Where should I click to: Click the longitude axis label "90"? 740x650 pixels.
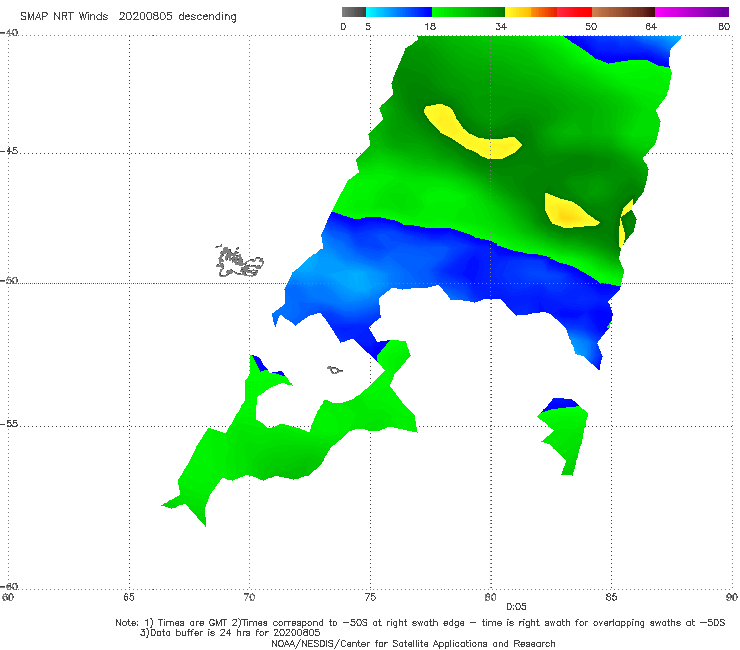pos(732,598)
